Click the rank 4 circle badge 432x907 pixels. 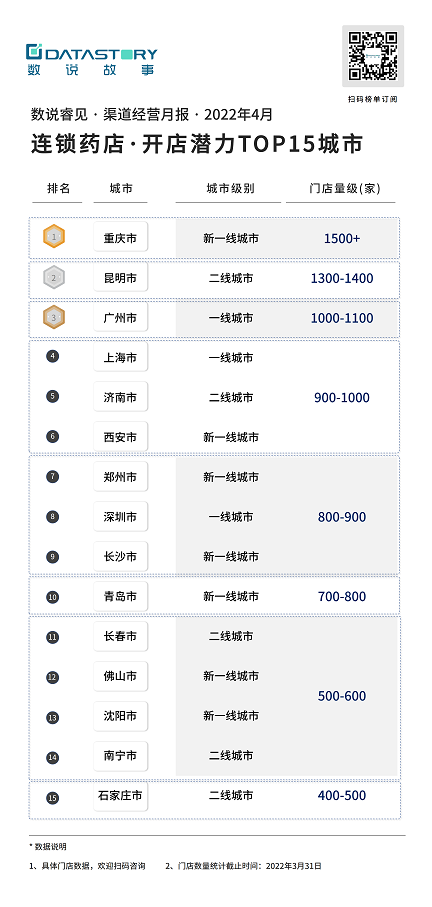(x=53, y=356)
